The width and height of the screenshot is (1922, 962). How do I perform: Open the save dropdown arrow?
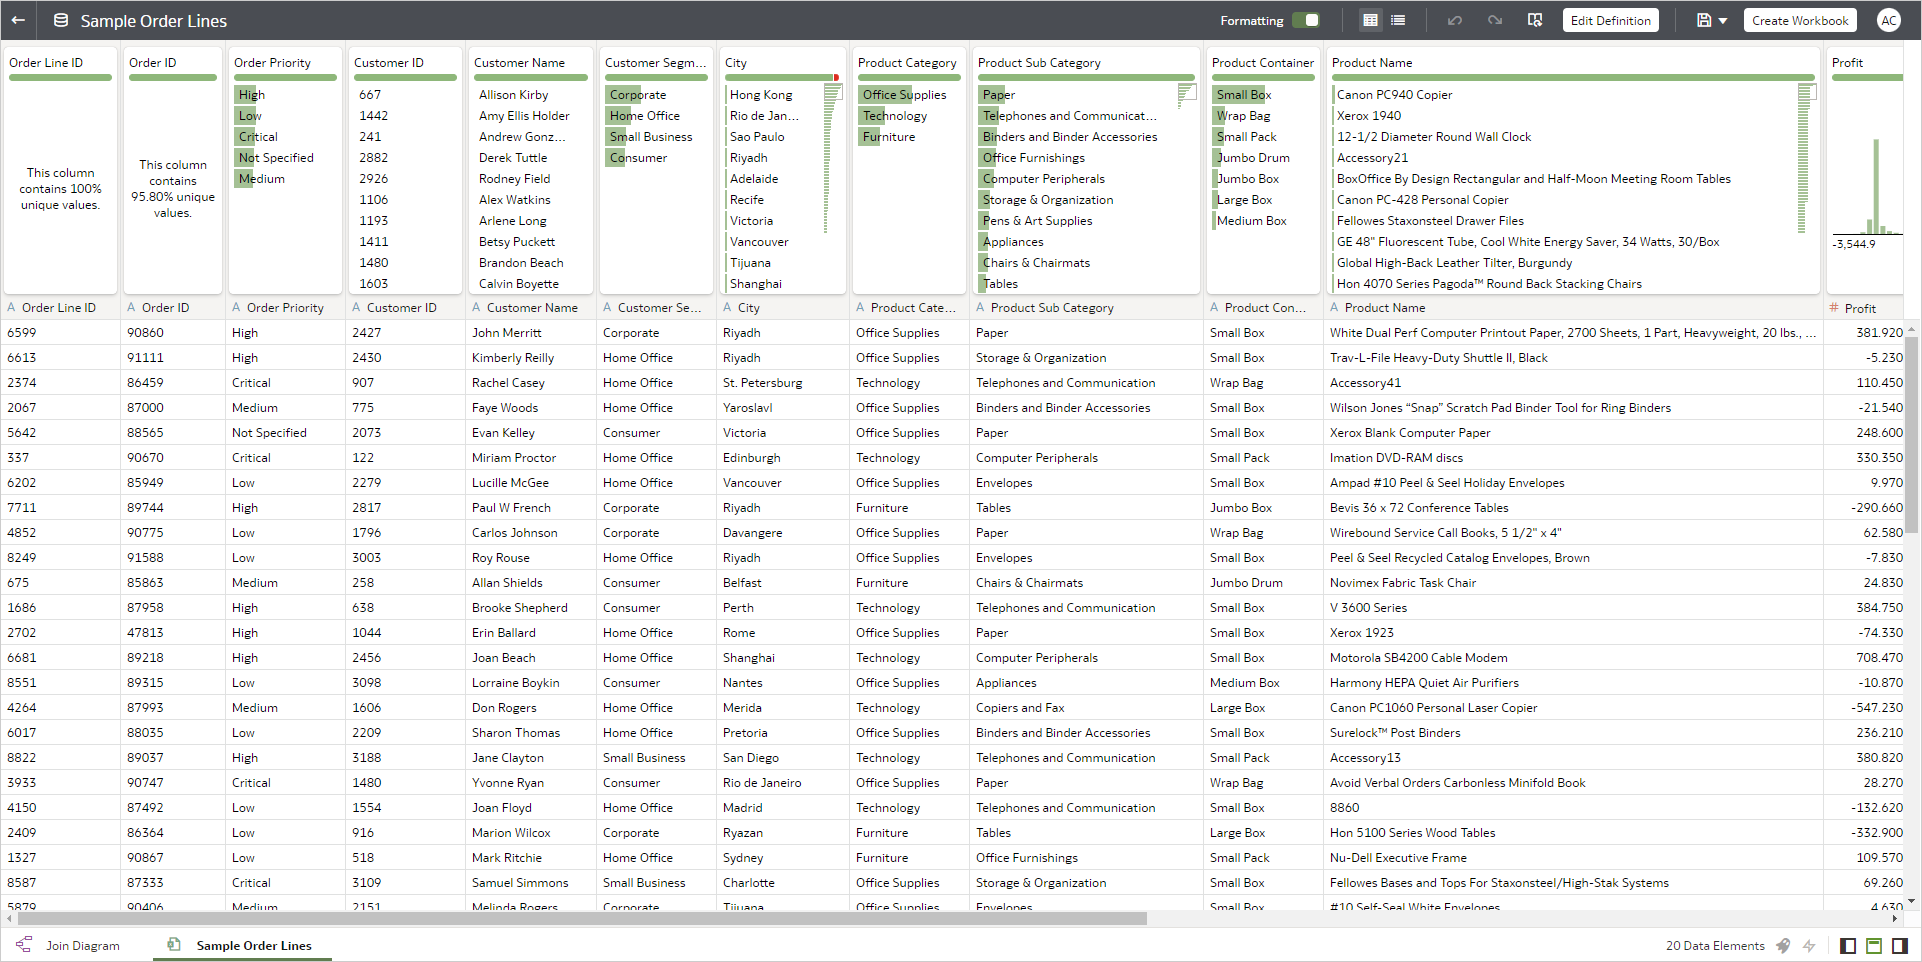tap(1724, 20)
